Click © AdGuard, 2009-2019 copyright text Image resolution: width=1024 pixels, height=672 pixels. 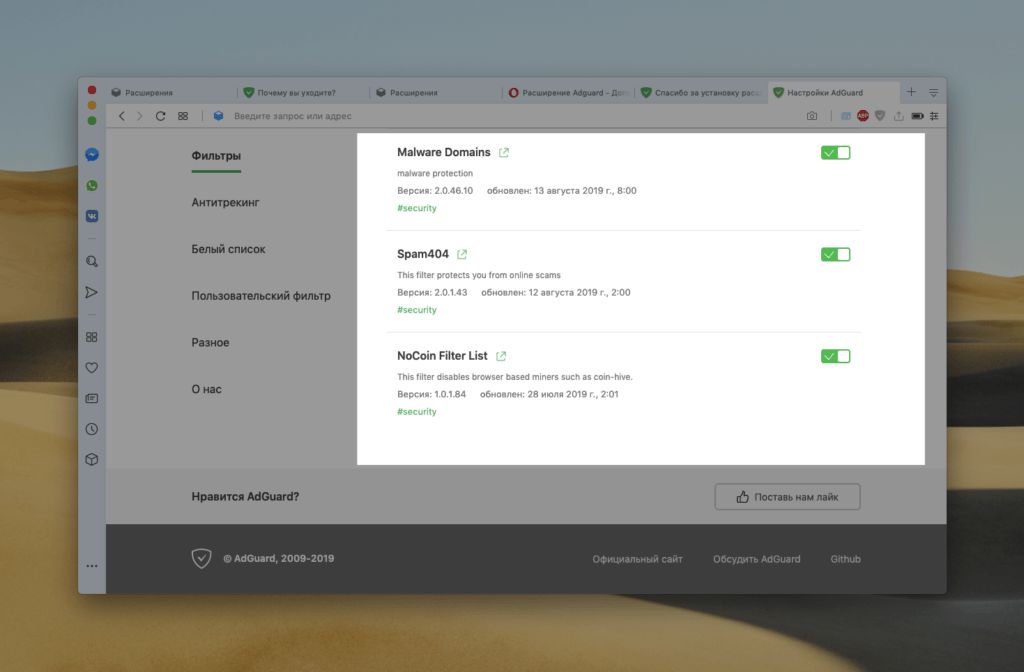[x=278, y=558]
